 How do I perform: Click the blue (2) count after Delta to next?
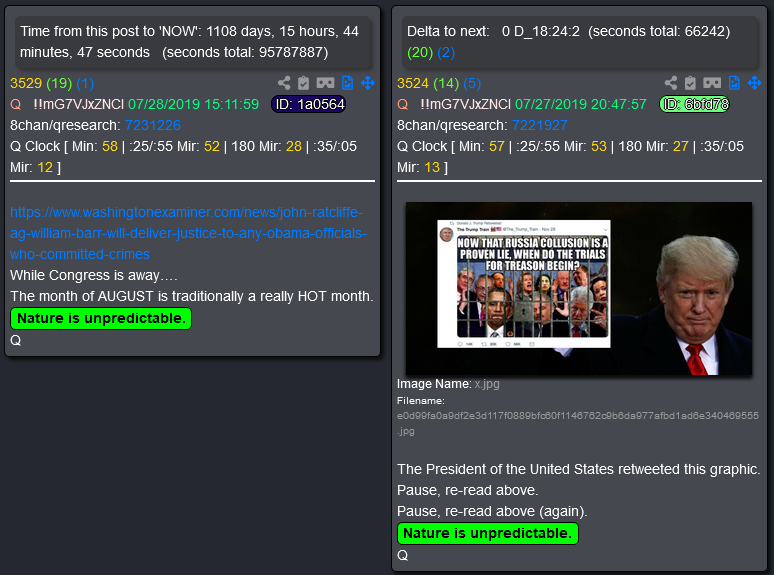click(446, 52)
